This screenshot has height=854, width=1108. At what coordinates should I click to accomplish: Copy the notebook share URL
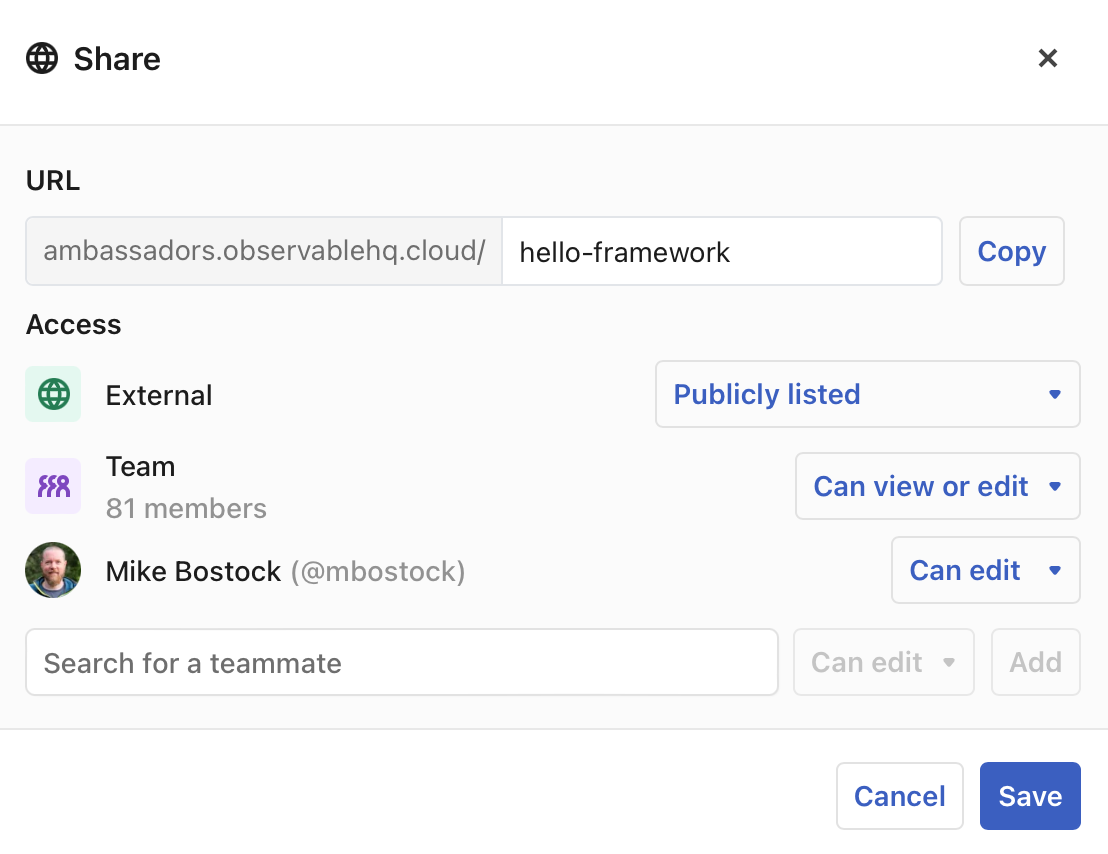[x=1011, y=251]
